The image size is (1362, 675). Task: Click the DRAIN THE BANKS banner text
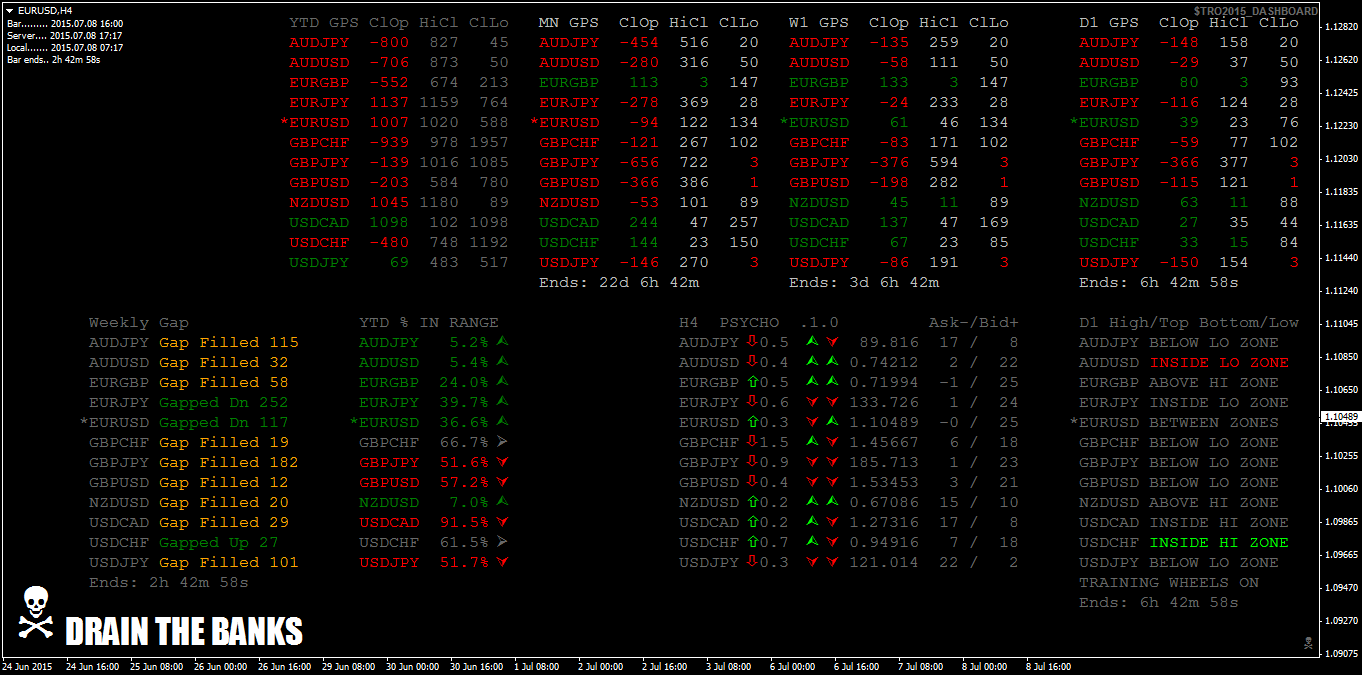[x=184, y=631]
